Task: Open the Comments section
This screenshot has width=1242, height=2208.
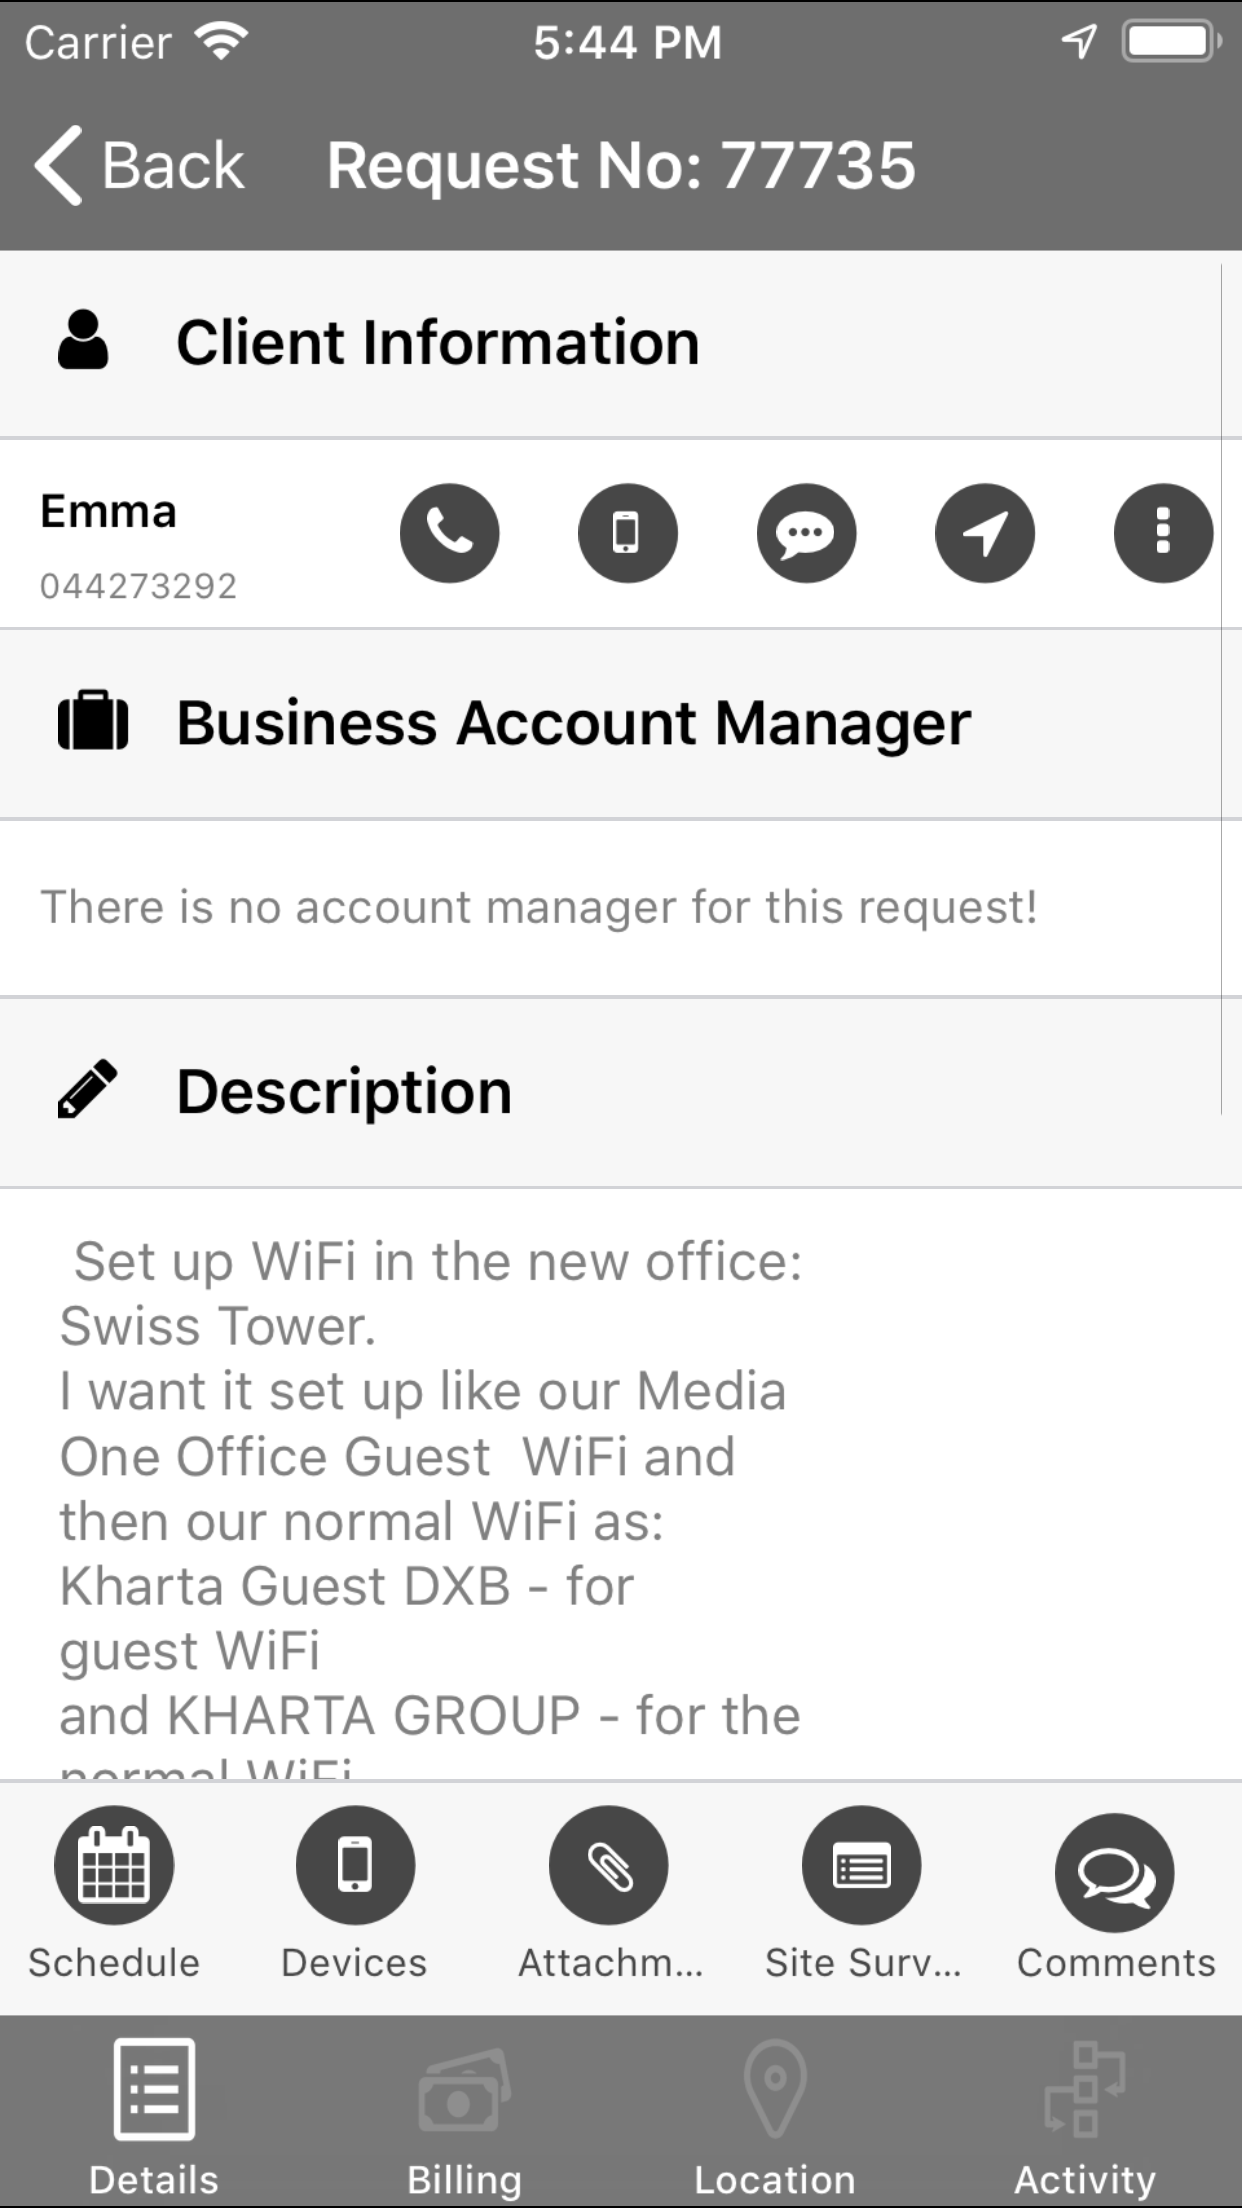Action: point(1115,1872)
